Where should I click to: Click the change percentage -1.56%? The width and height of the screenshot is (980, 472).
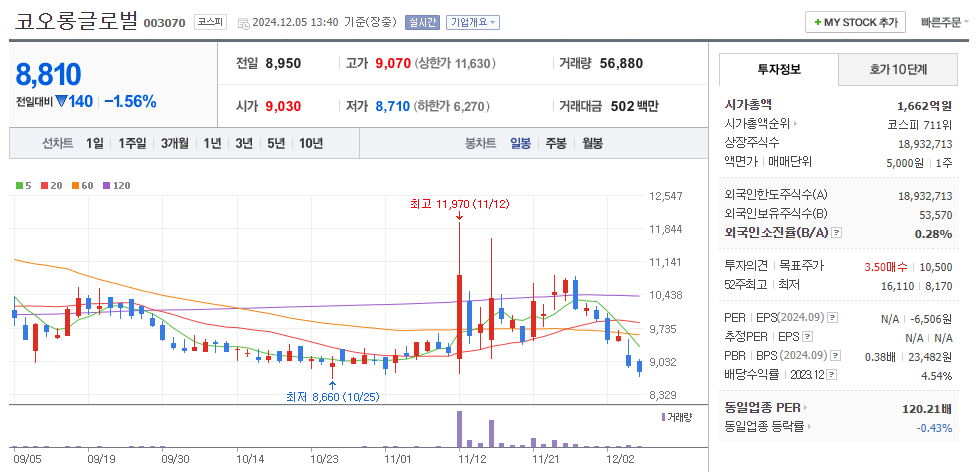point(130,101)
